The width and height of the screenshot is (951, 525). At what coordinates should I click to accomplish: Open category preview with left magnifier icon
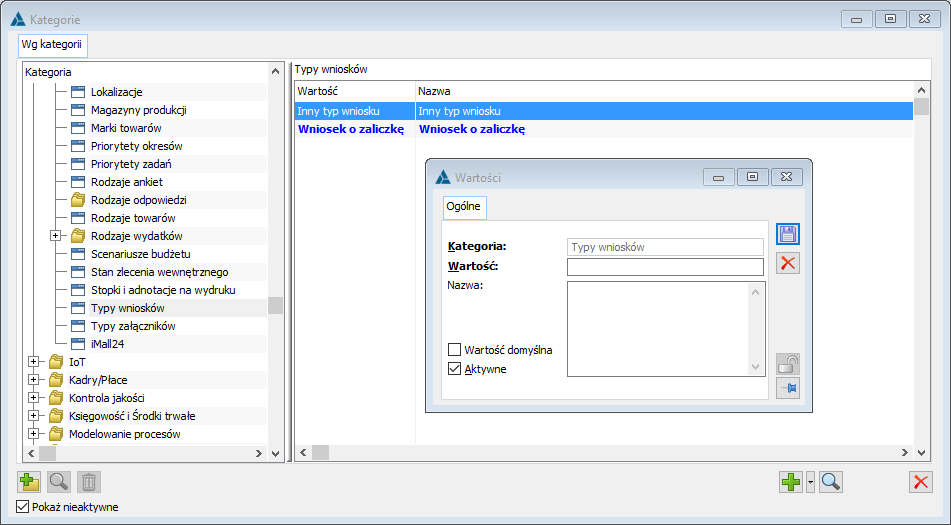(x=59, y=482)
